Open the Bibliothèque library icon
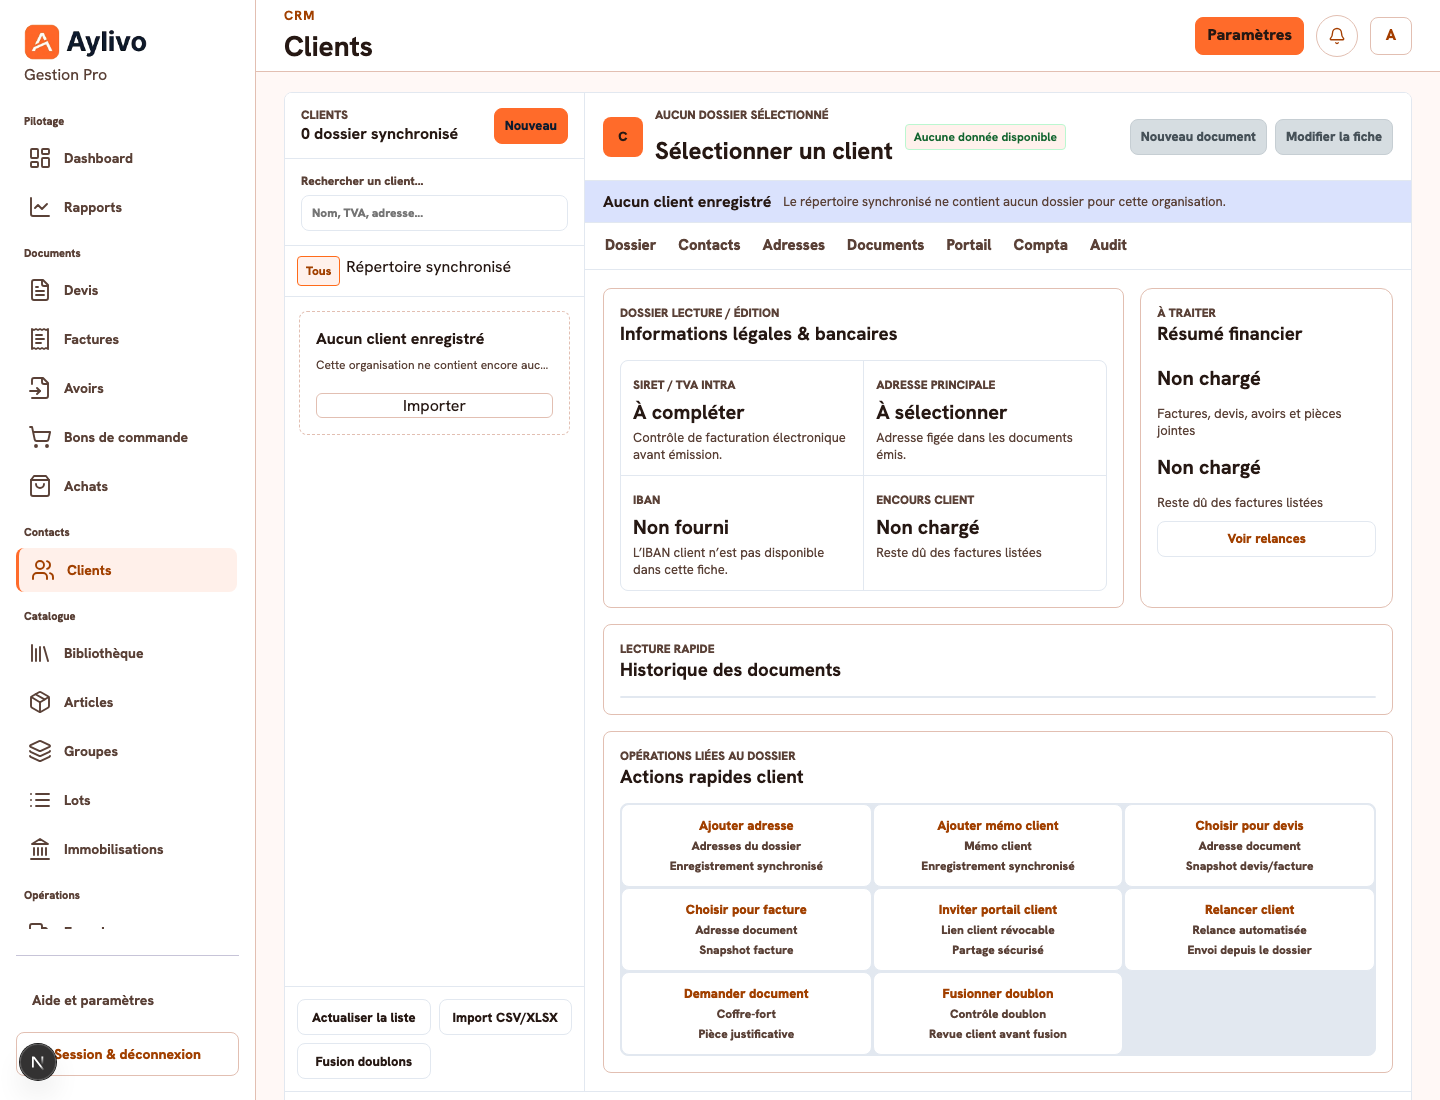The height and width of the screenshot is (1100, 1440). pos(40,653)
